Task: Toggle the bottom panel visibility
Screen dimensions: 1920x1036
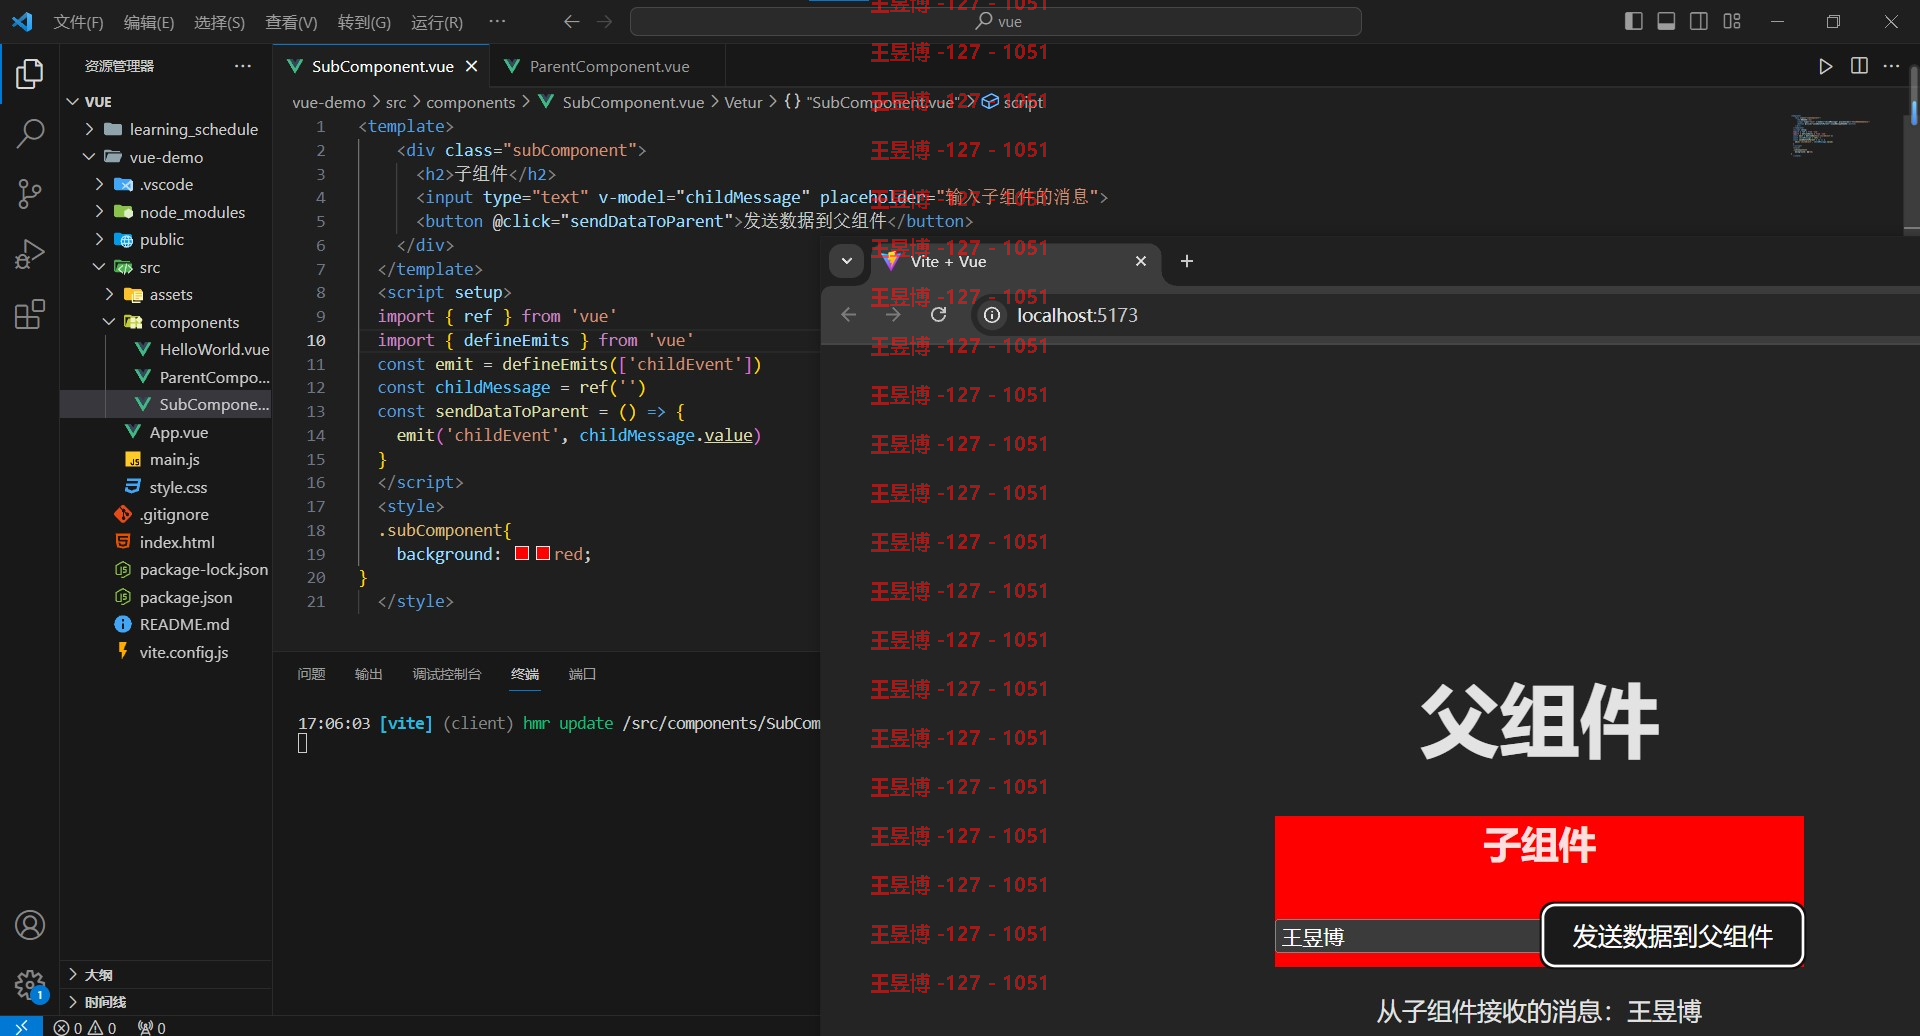Action: point(1666,22)
